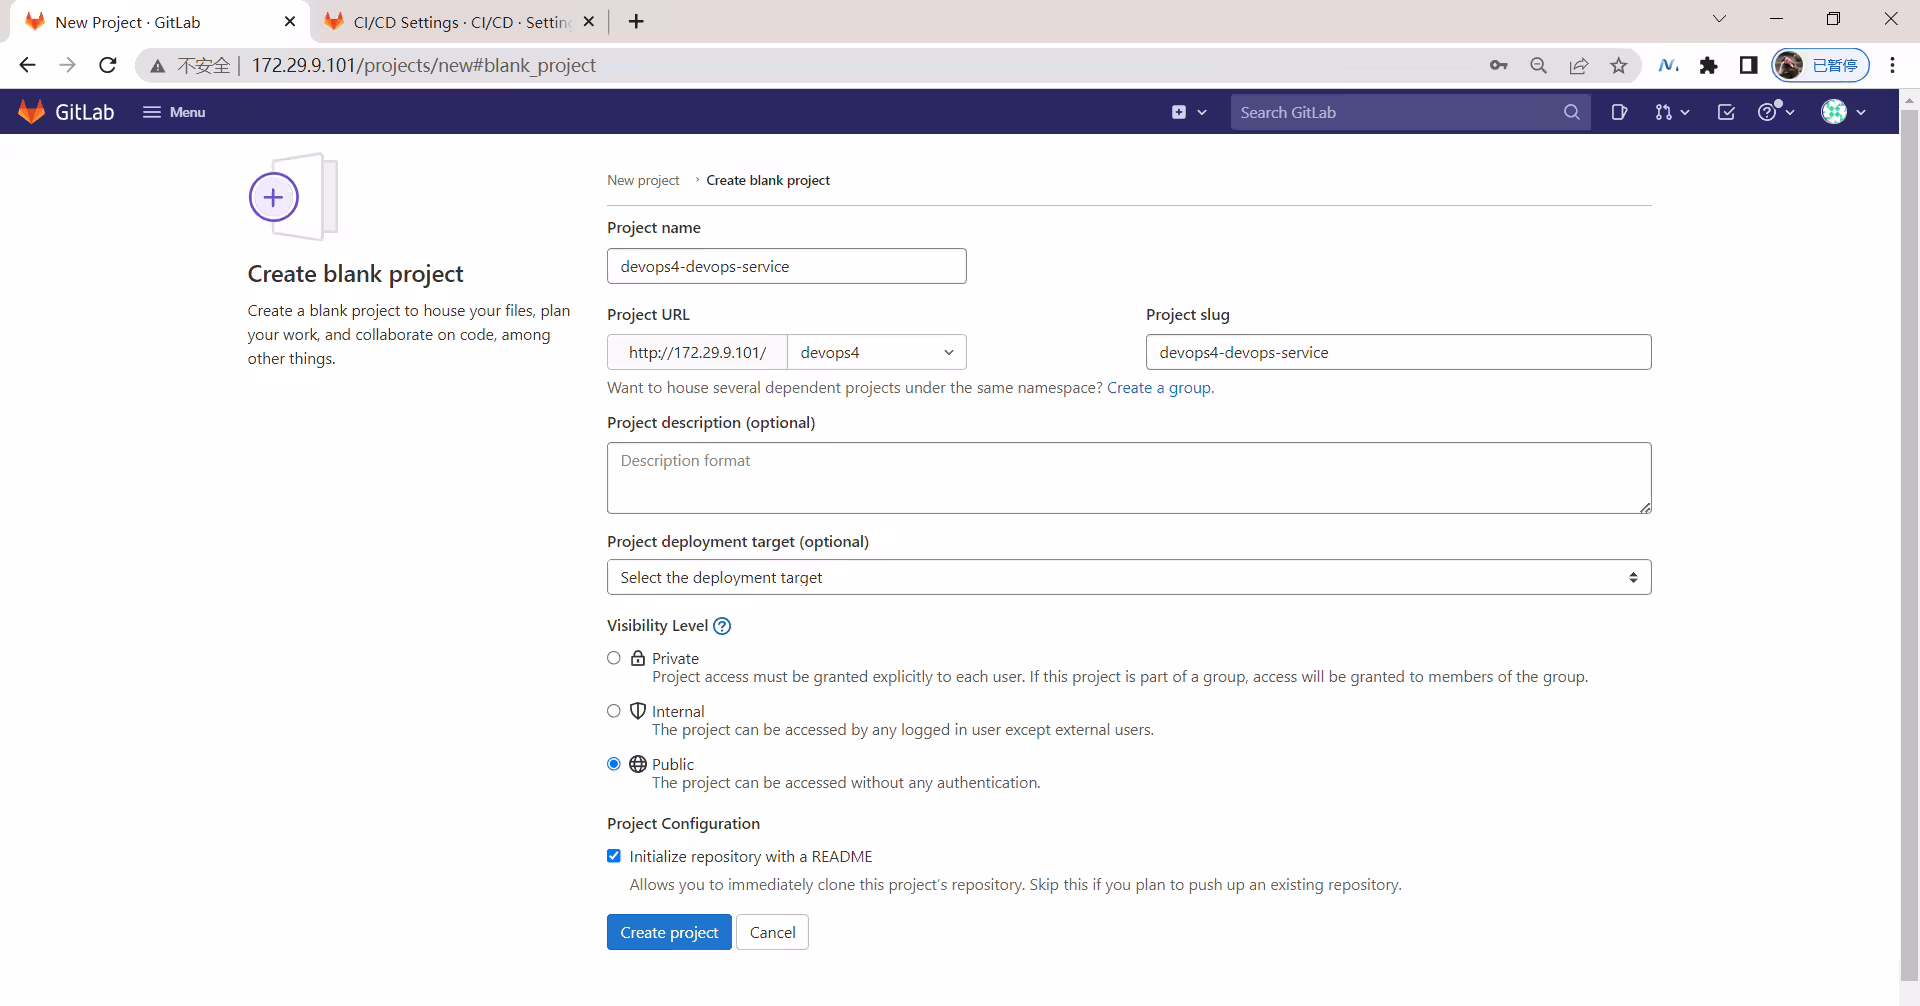
Task: Click the Visibility Level help icon
Action: [x=722, y=626]
